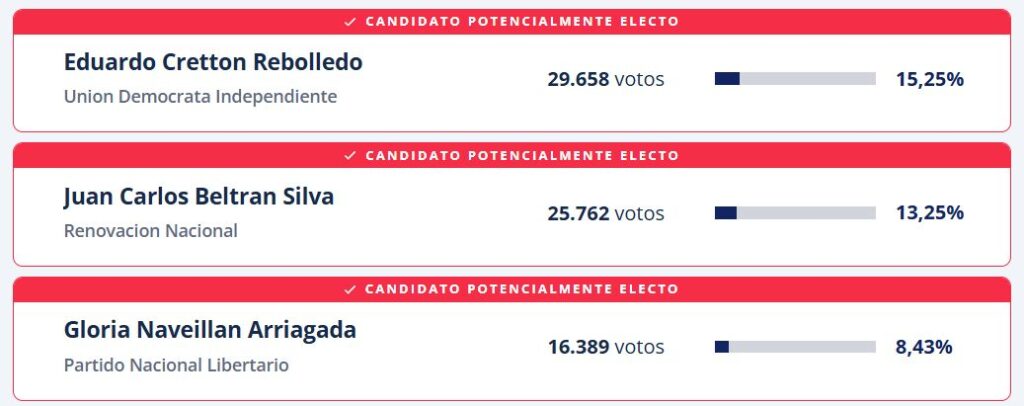Click the 13,25% percentage value
Viewport: 1024px width, 406px height.
(929, 213)
